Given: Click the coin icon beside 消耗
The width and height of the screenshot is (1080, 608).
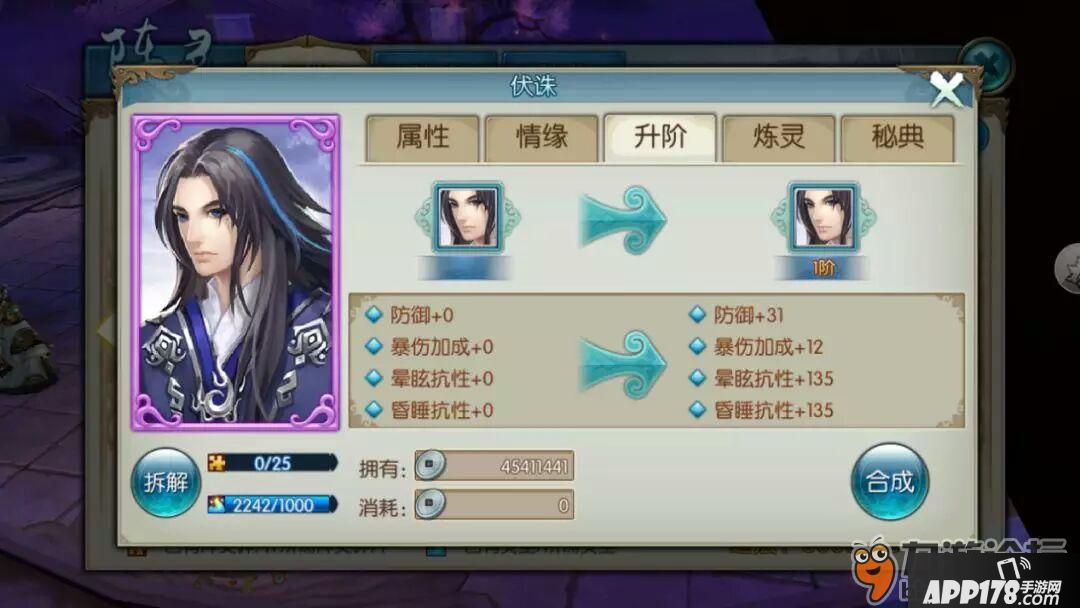Looking at the screenshot, I should [x=430, y=505].
